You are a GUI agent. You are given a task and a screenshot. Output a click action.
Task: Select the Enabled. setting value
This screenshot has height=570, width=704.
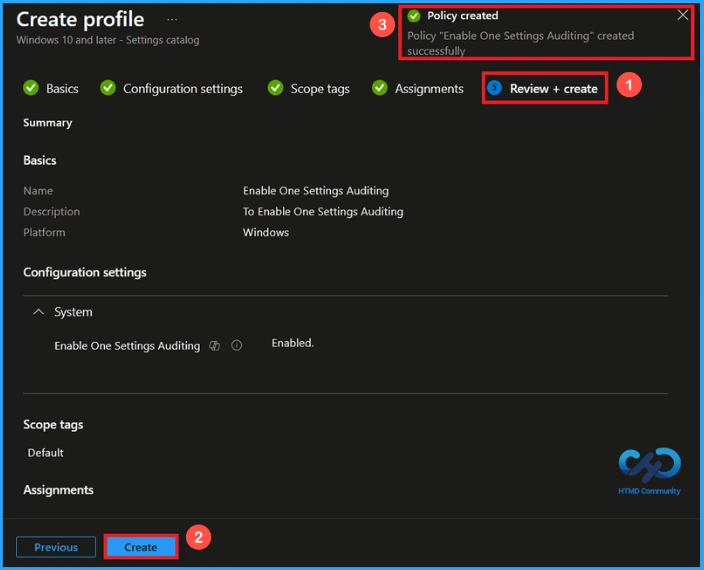click(x=293, y=343)
